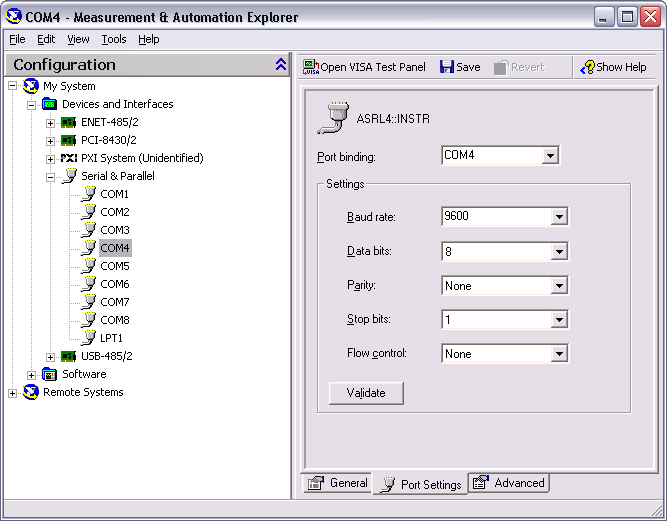This screenshot has height=521, width=667.
Task: Maximize the Measurement & Automation Explorer window
Action: point(627,17)
